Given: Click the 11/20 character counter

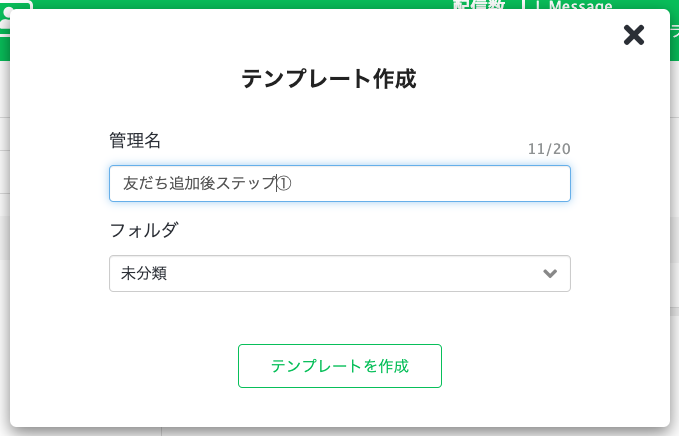Looking at the screenshot, I should (549, 149).
